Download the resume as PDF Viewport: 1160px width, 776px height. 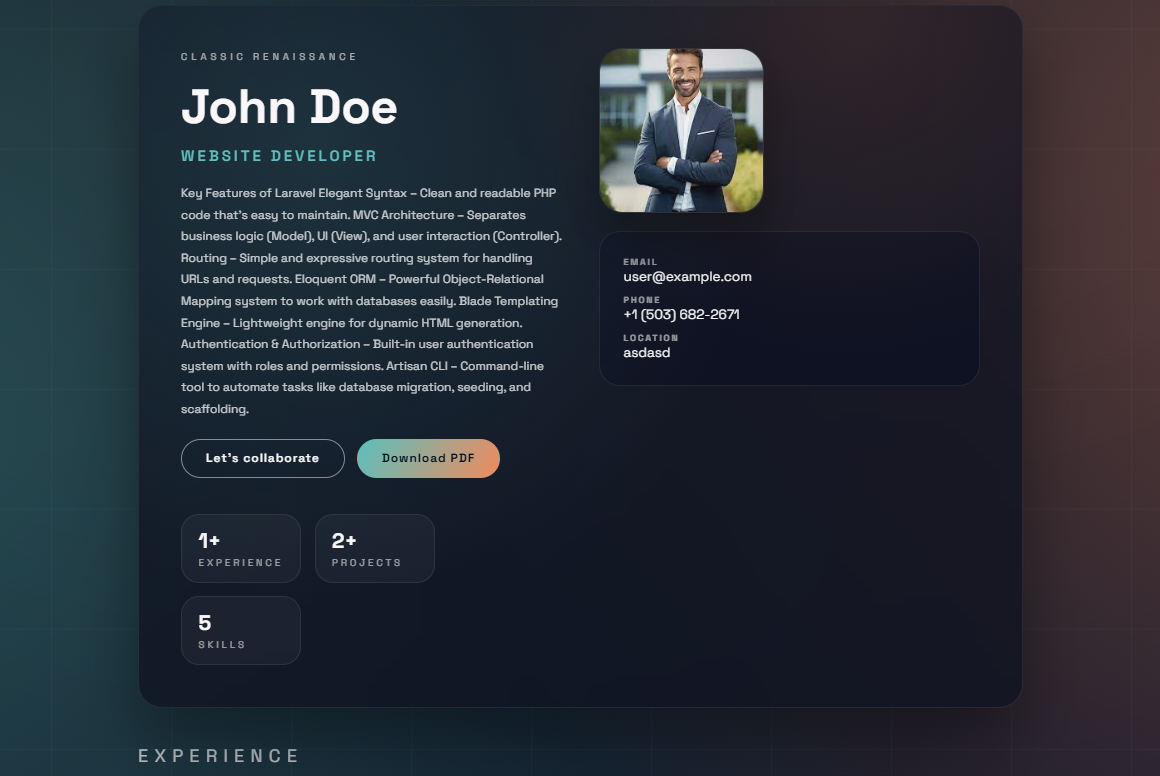(x=428, y=458)
